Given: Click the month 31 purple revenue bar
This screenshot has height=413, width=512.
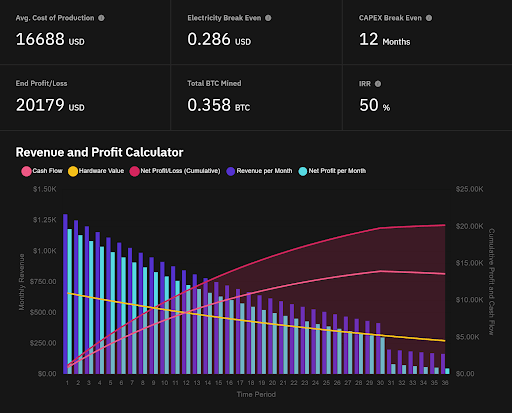Looking at the screenshot, I should (x=389, y=362).
